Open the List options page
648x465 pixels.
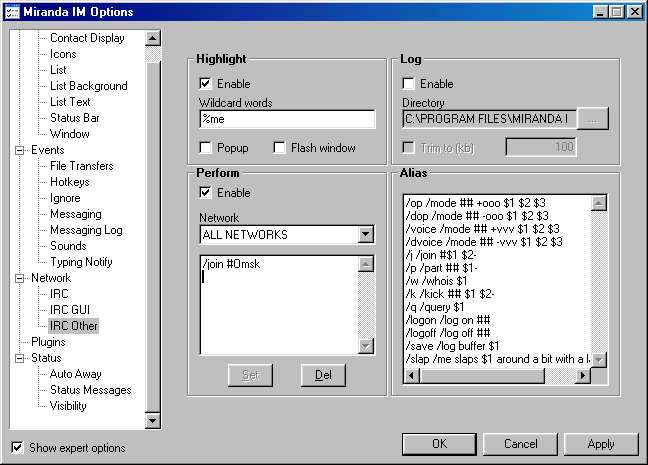58,70
